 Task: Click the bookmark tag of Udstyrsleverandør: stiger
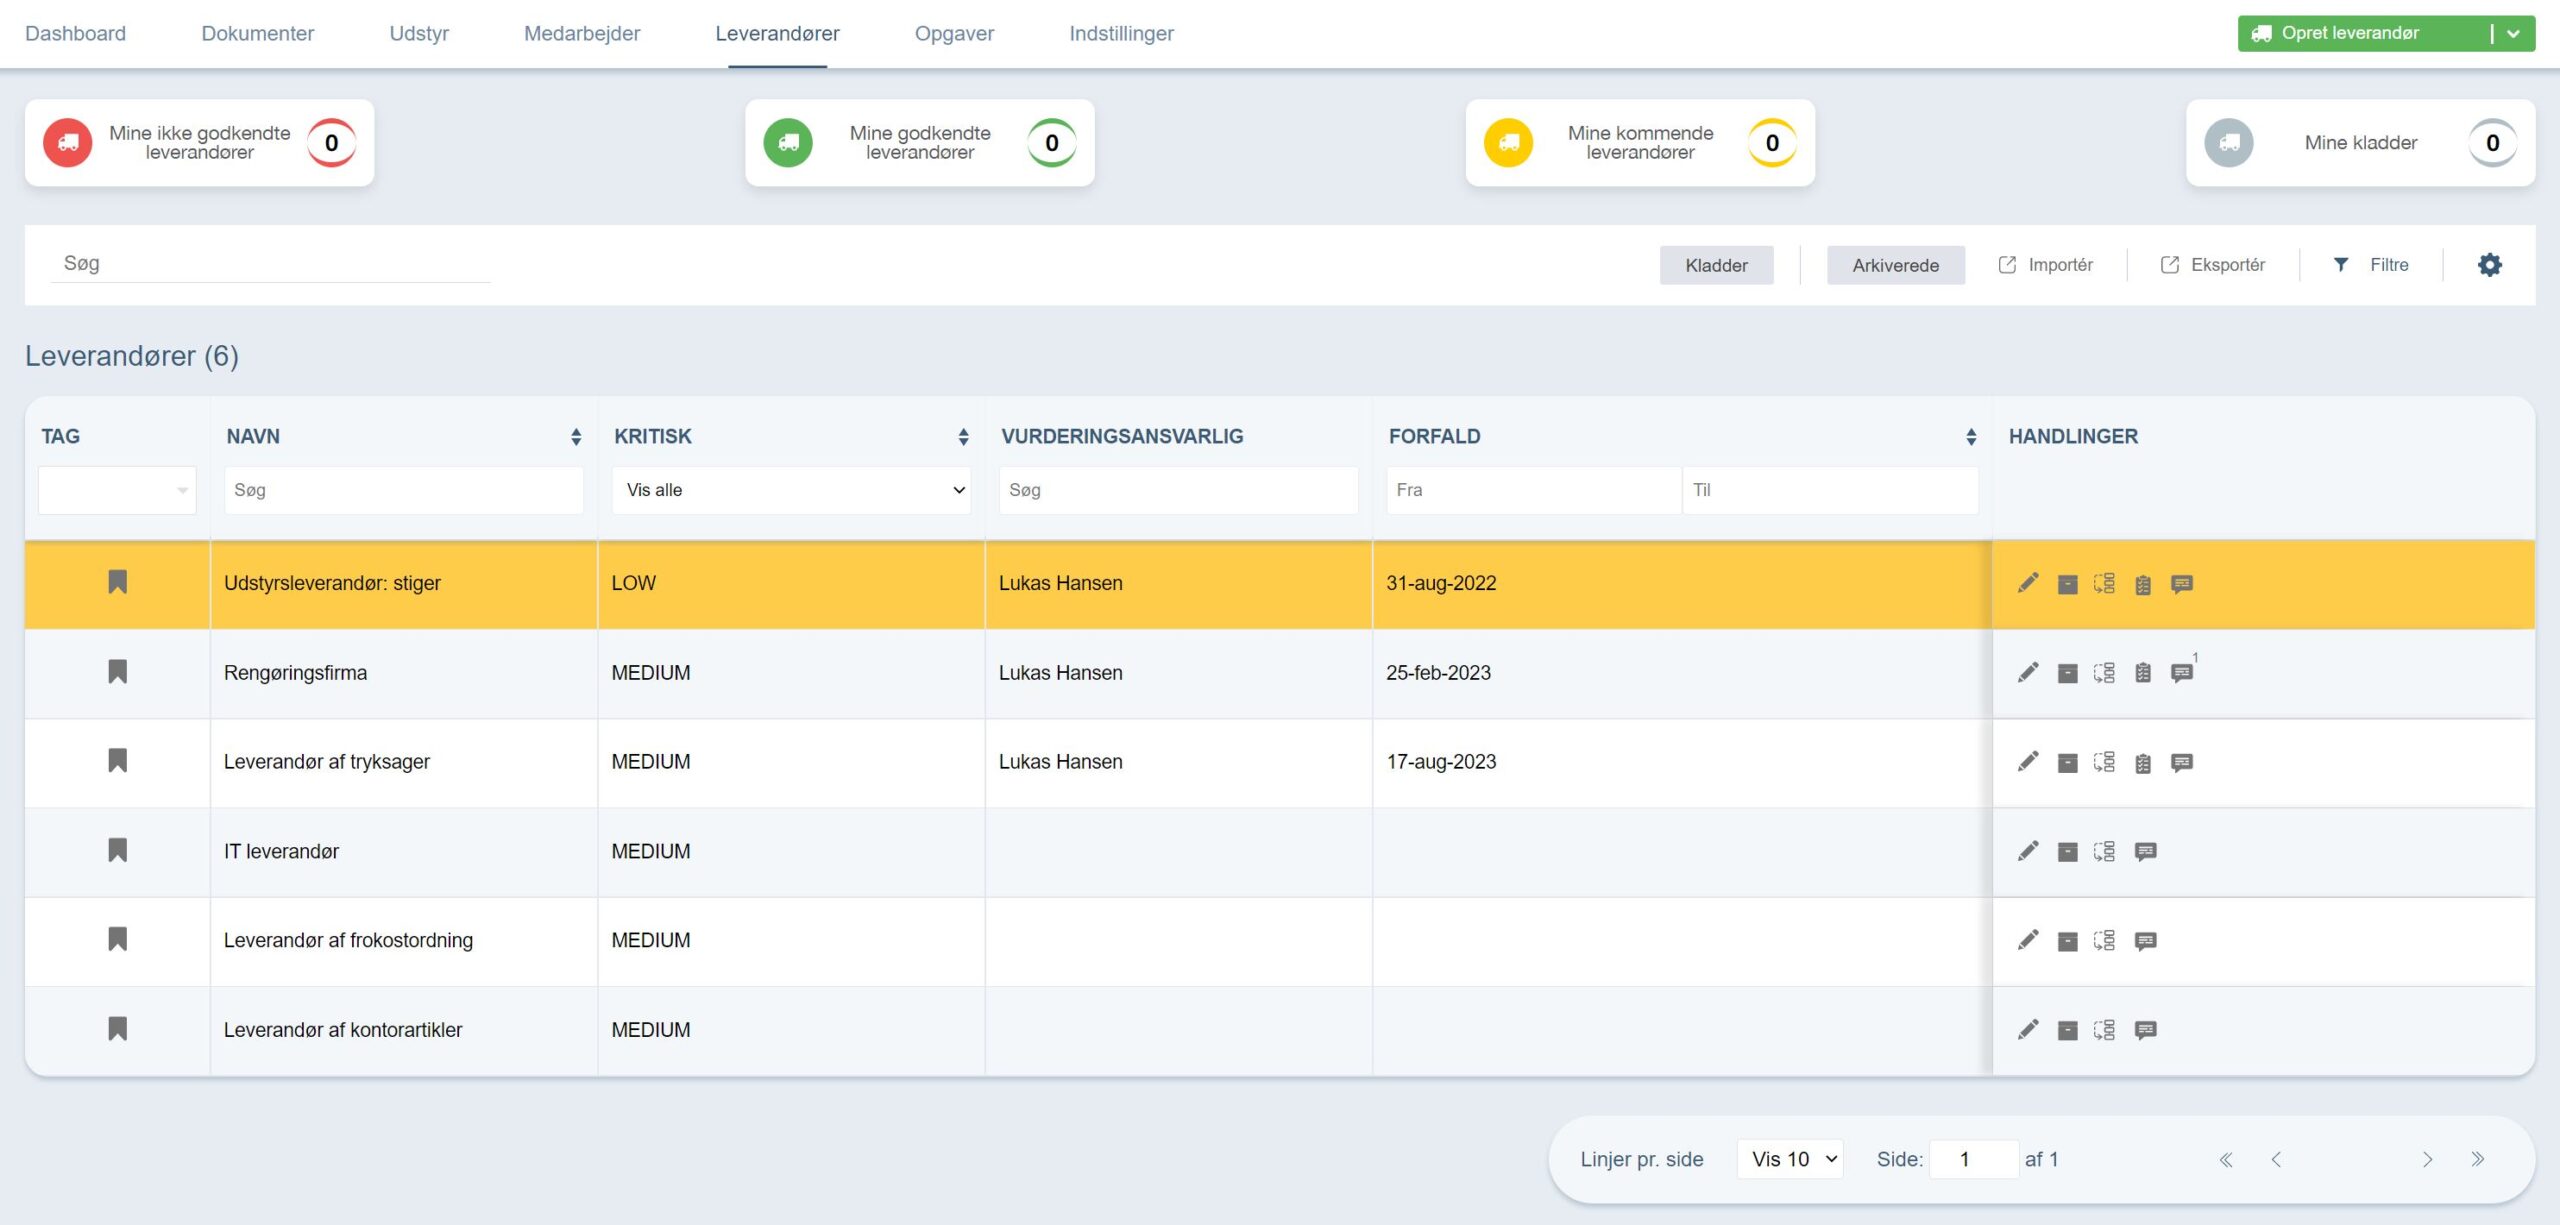click(x=117, y=582)
